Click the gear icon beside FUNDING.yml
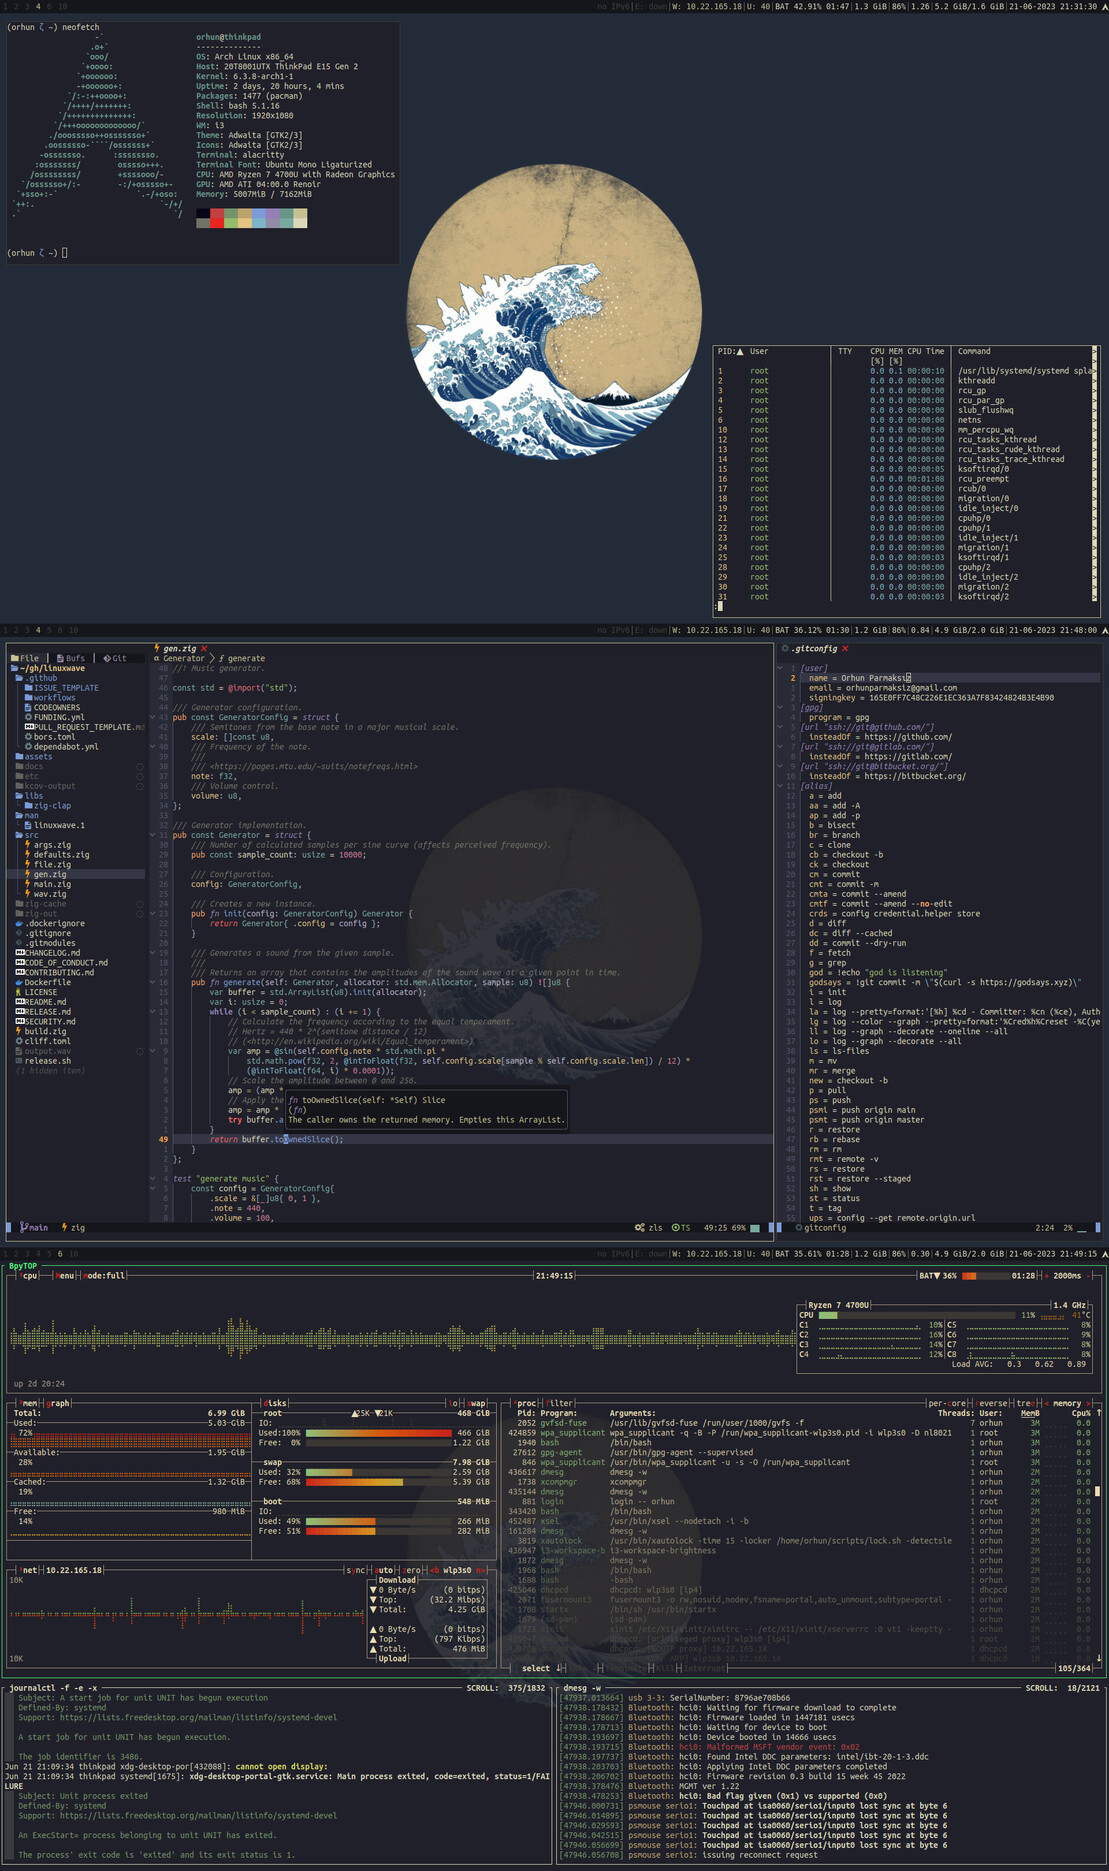Viewport: 1109px width, 1871px height. pos(28,717)
